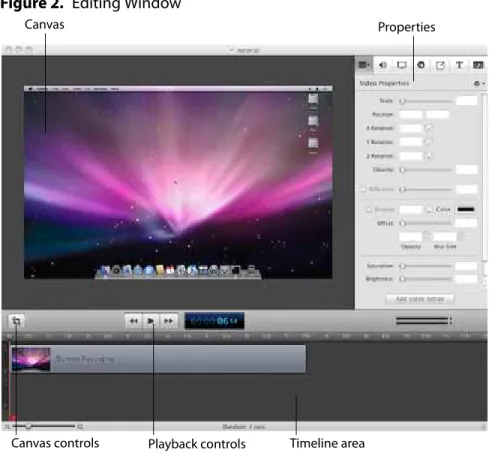Click the X Rotation dial

click(428, 128)
